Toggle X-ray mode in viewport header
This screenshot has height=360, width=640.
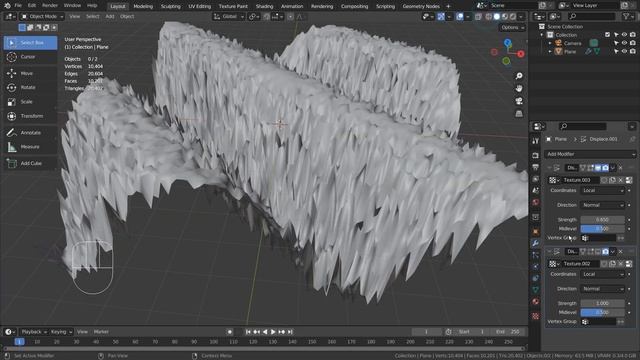pos(478,17)
